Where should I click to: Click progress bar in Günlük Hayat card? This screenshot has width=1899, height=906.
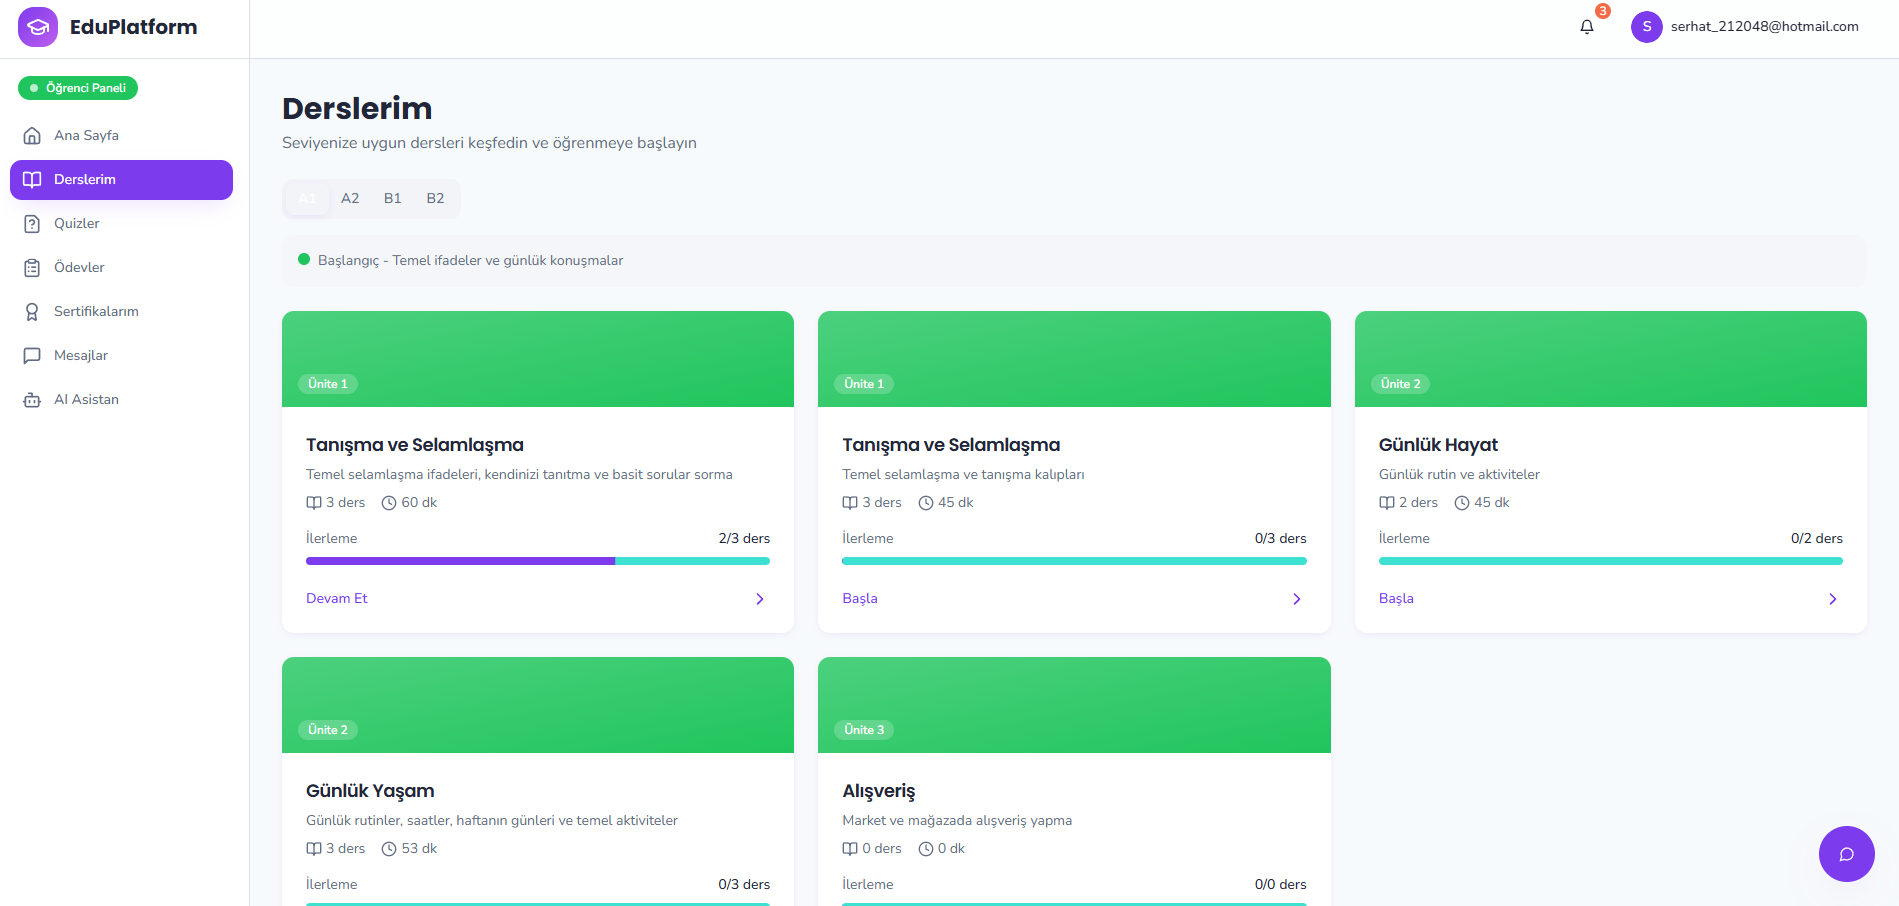[x=1610, y=561]
